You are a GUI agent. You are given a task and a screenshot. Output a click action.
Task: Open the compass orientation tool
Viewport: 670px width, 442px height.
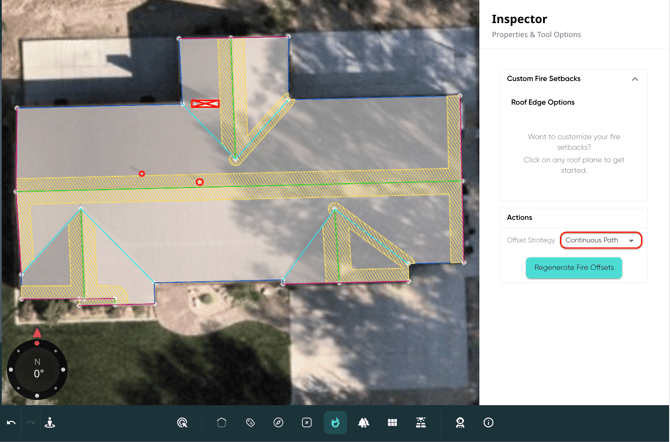279,423
